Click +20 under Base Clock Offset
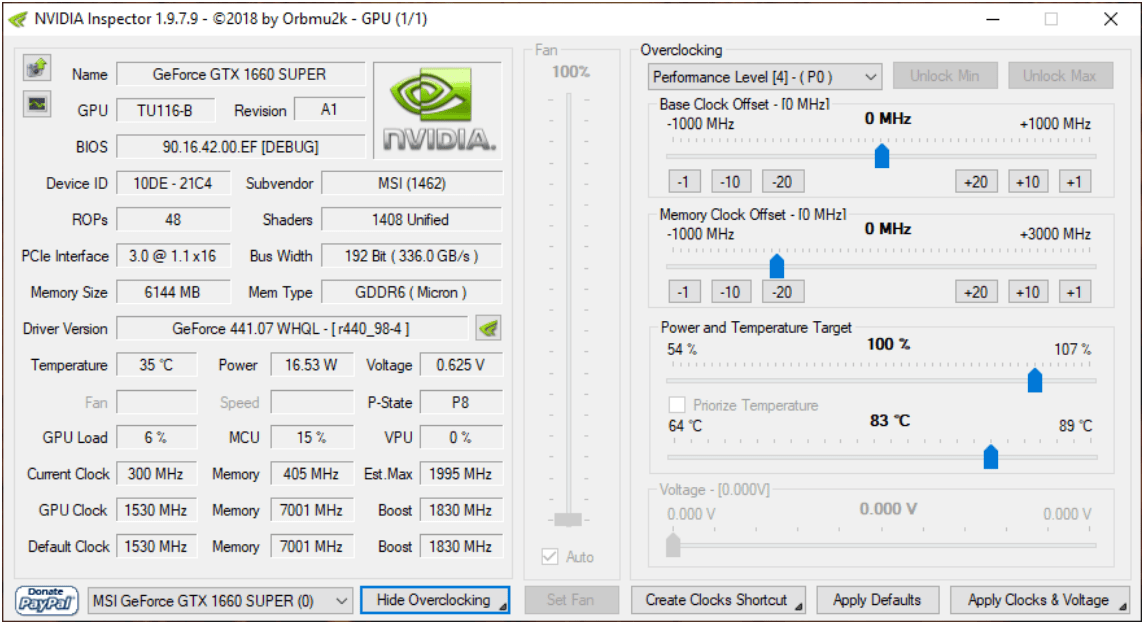Viewport: 1144px width, 623px height. pos(975,181)
